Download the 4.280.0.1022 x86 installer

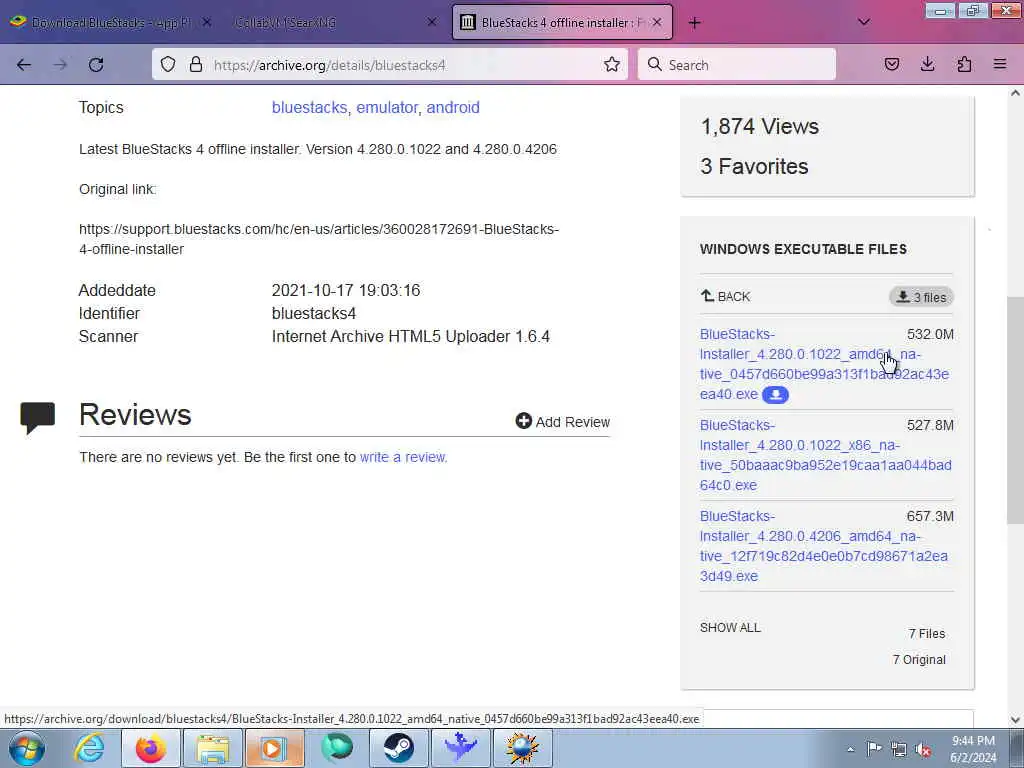tap(825, 455)
